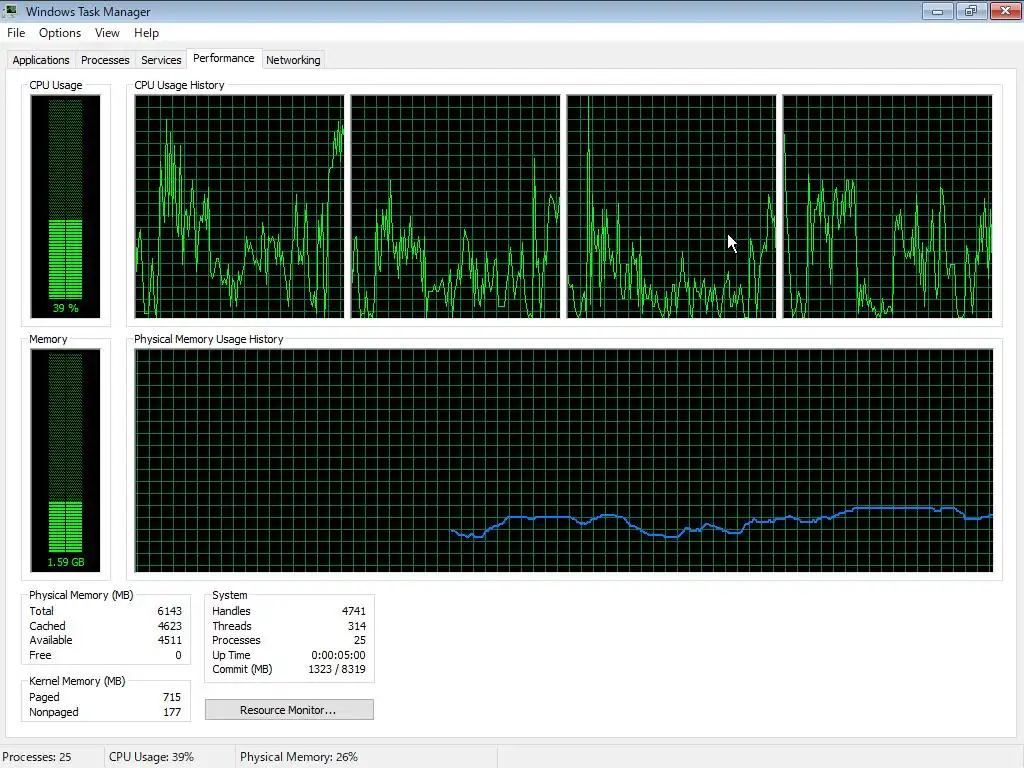Image resolution: width=1024 pixels, height=768 pixels.
Task: Click the Paged kernel memory value 715
Action: pyautogui.click(x=172, y=697)
